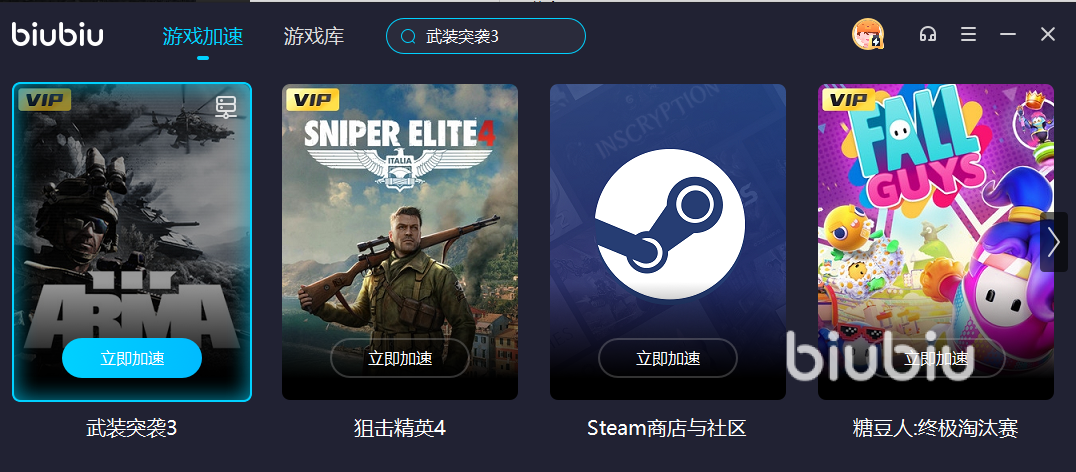The height and width of the screenshot is (472, 1076).
Task: Start 立即加速 for Steam商店与社区
Action: [x=668, y=358]
